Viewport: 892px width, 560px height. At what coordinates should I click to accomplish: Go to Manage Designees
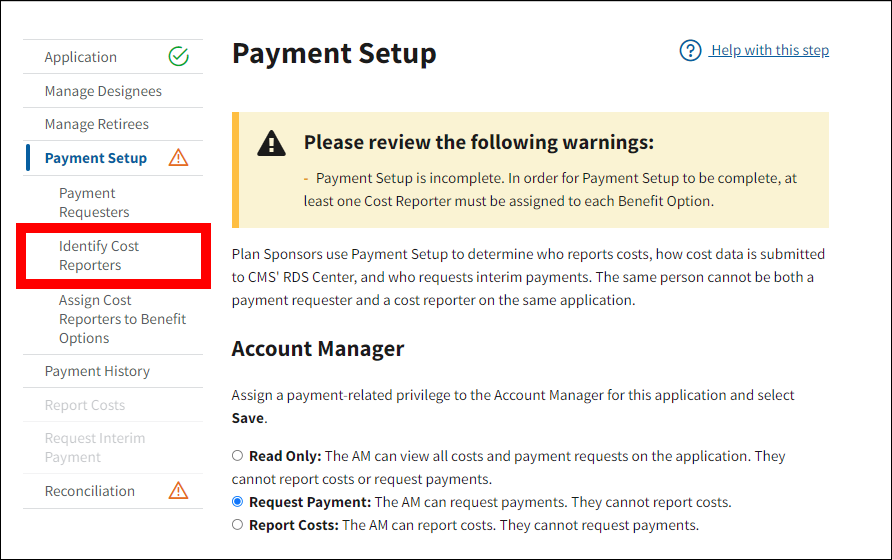pyautogui.click(x=103, y=91)
